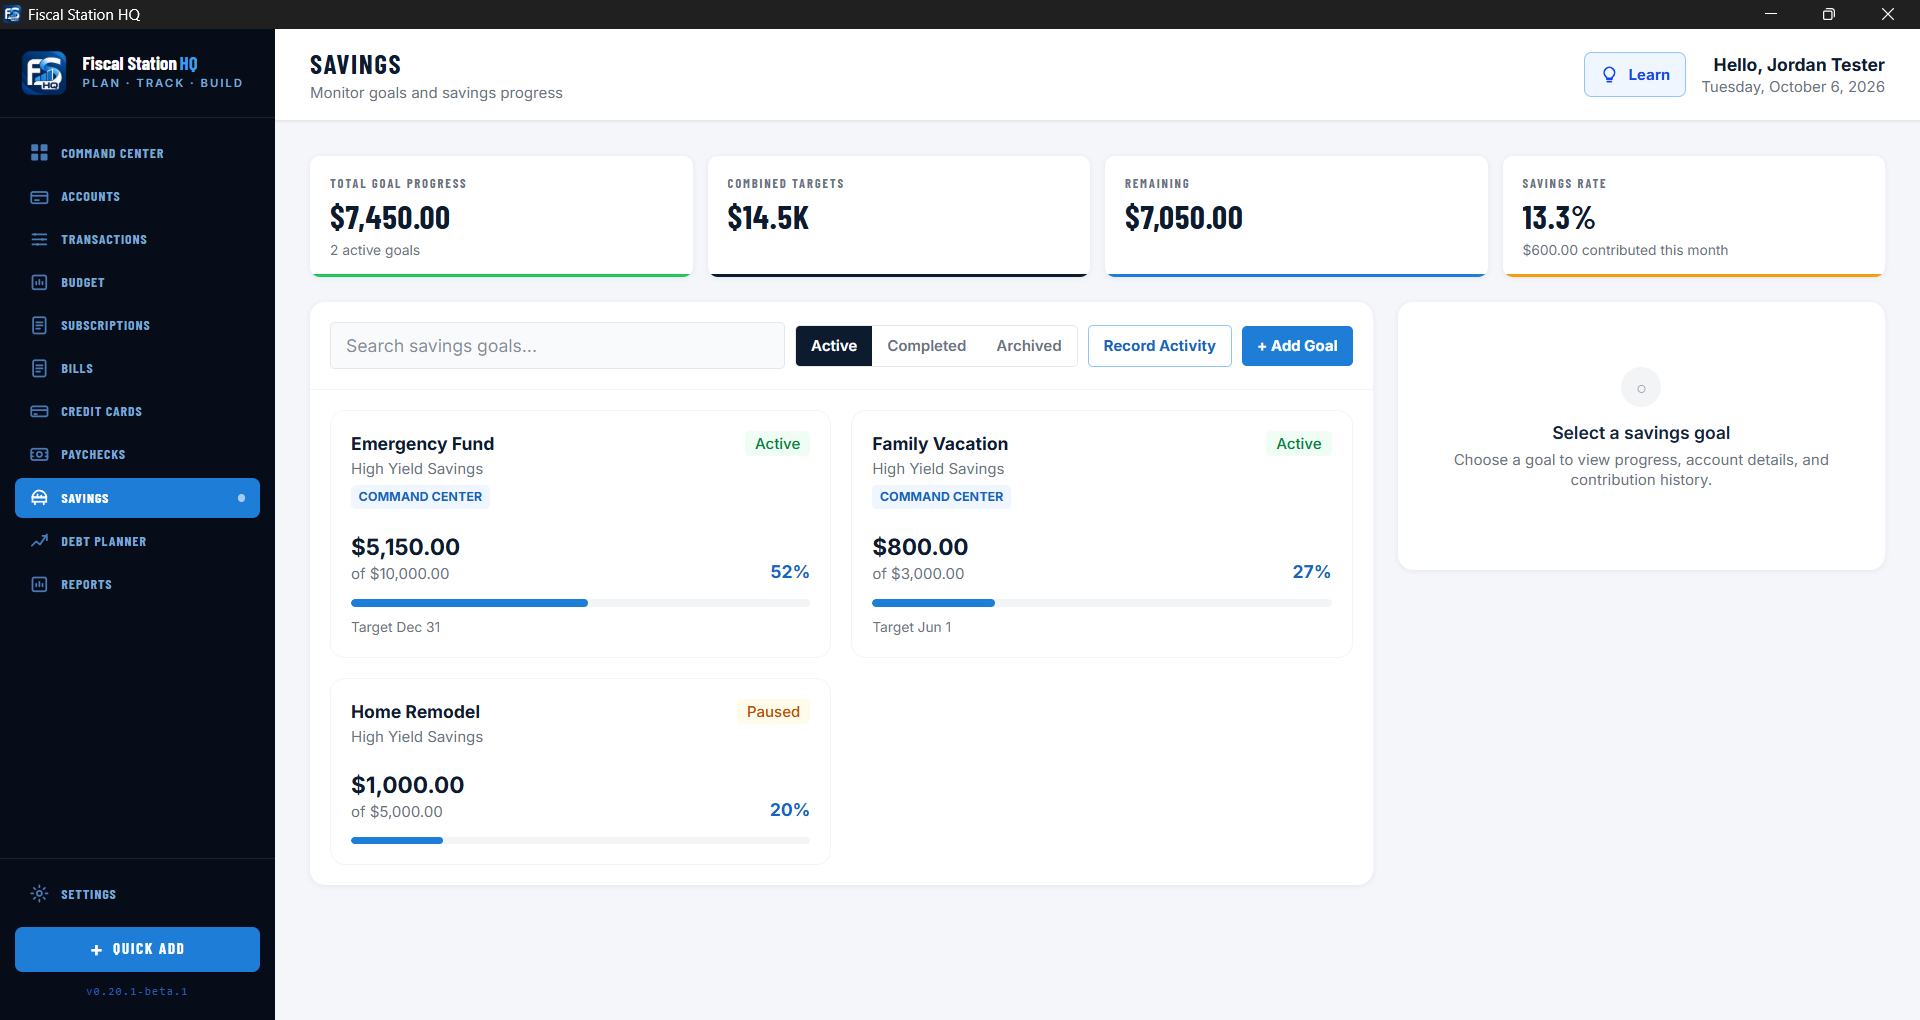Click the Paused status badge
The height and width of the screenshot is (1020, 1920).
pos(773,712)
